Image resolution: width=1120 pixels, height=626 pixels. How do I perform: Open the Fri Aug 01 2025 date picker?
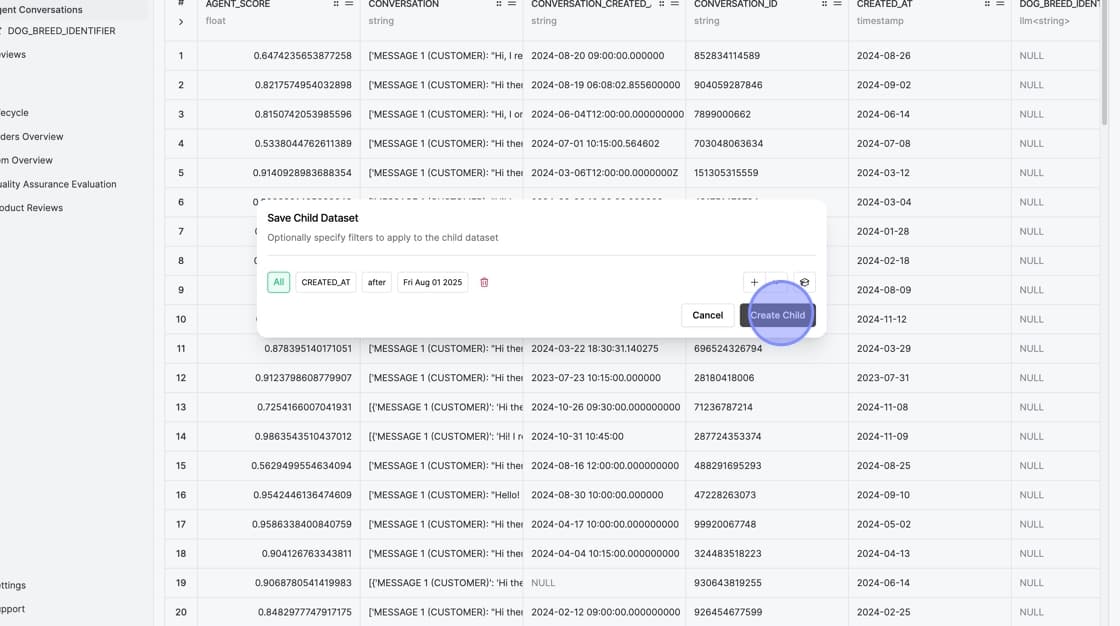click(x=432, y=283)
